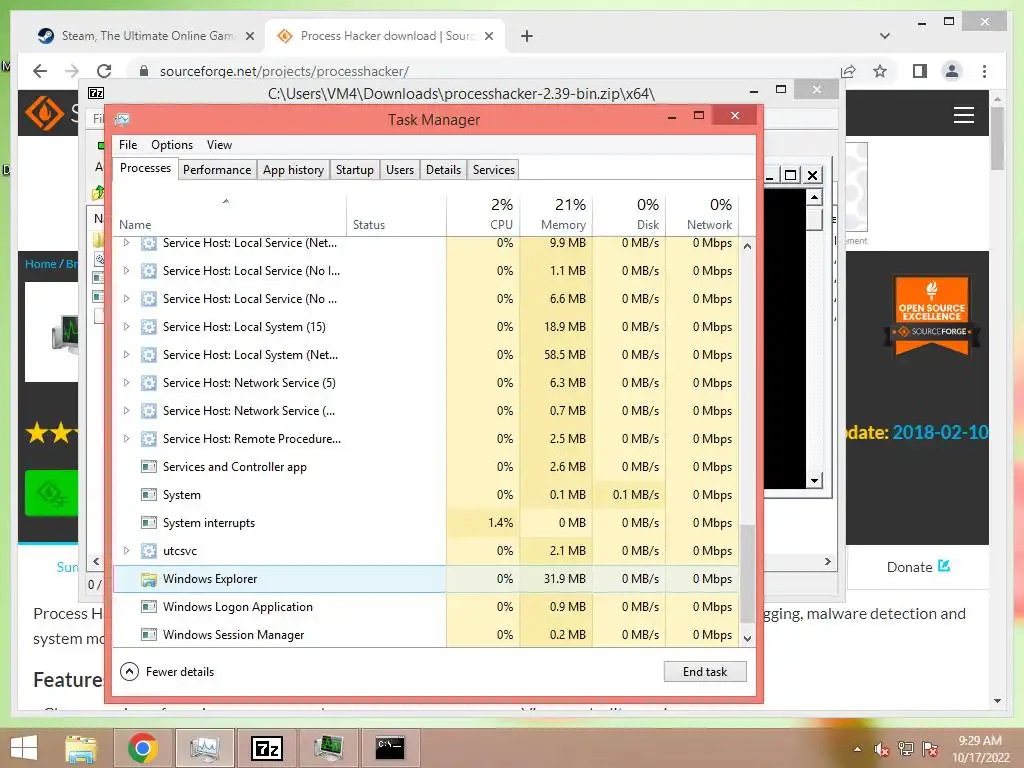Switch to the Details tab

click(x=443, y=170)
